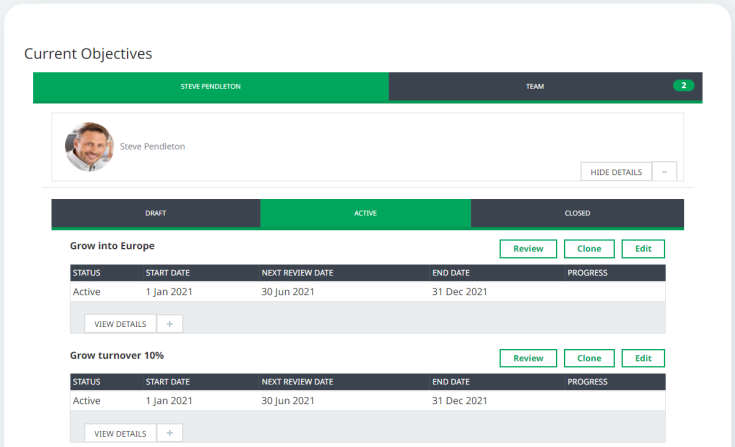Expand Grow into Europe with plus icon
This screenshot has width=735, height=447.
pyautogui.click(x=169, y=324)
